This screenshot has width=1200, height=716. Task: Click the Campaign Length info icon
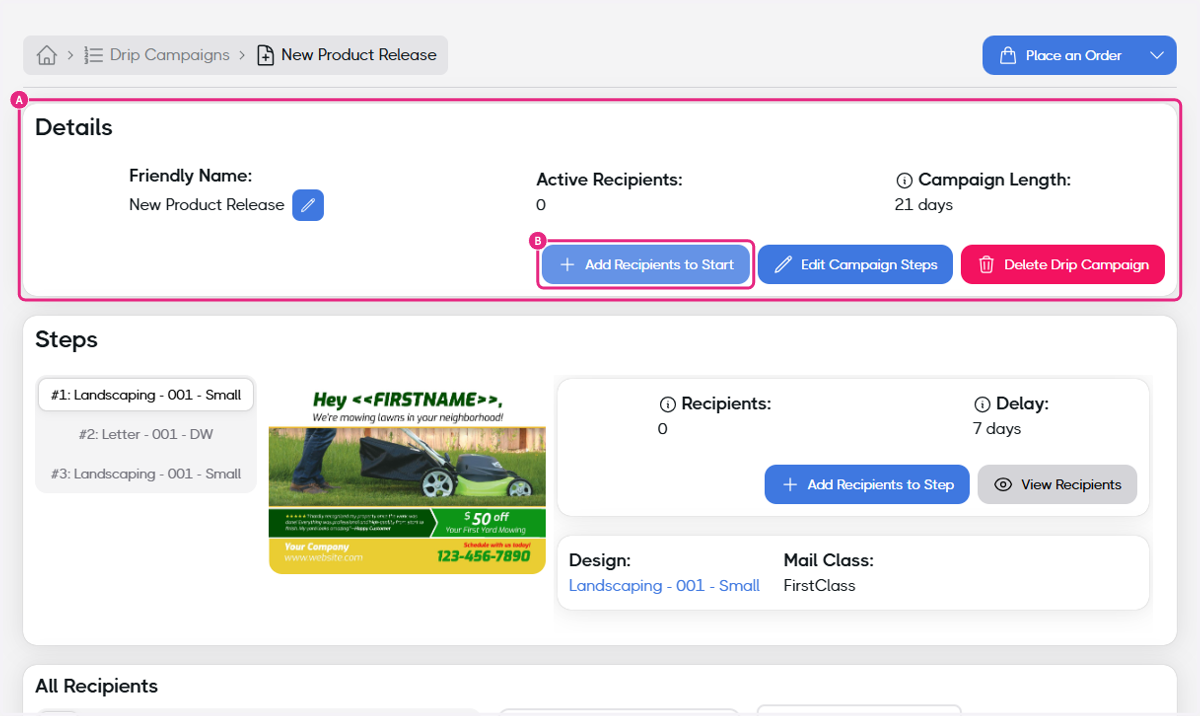(904, 181)
